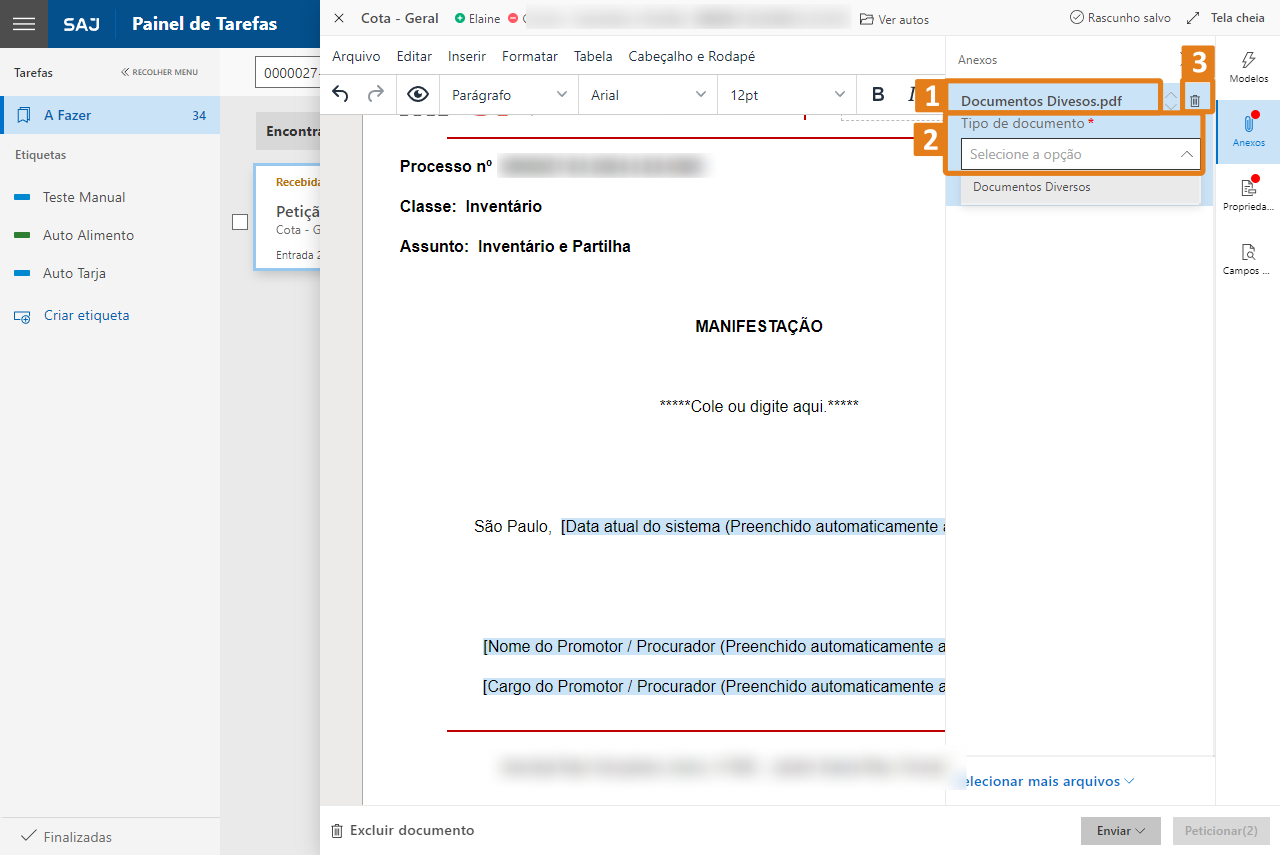Click Excluir documento trash icon

click(337, 830)
